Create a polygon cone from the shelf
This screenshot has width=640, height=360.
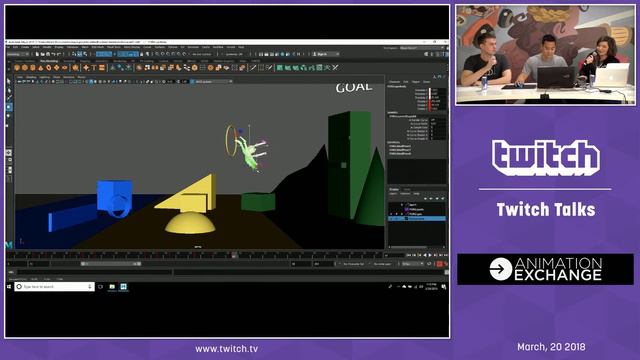(40, 68)
